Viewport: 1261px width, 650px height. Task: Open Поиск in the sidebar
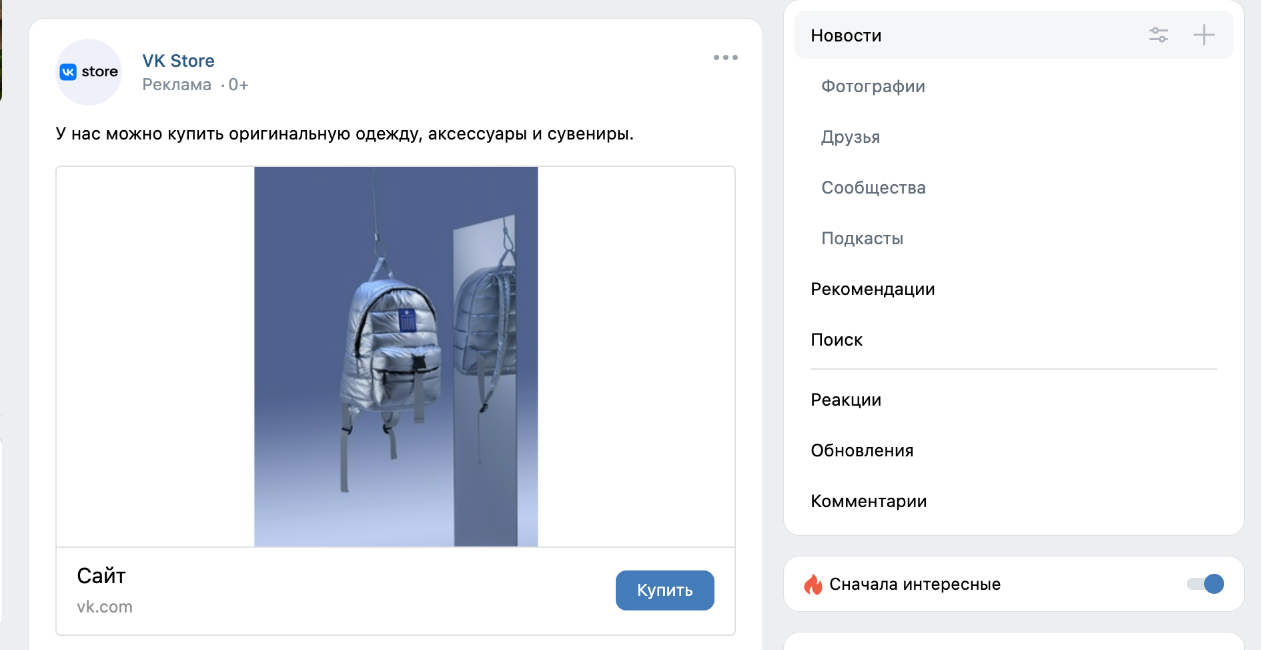click(x=837, y=339)
